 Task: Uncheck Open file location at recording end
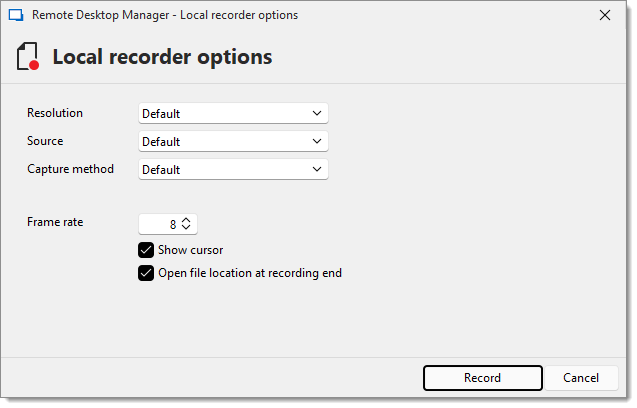pos(146,273)
